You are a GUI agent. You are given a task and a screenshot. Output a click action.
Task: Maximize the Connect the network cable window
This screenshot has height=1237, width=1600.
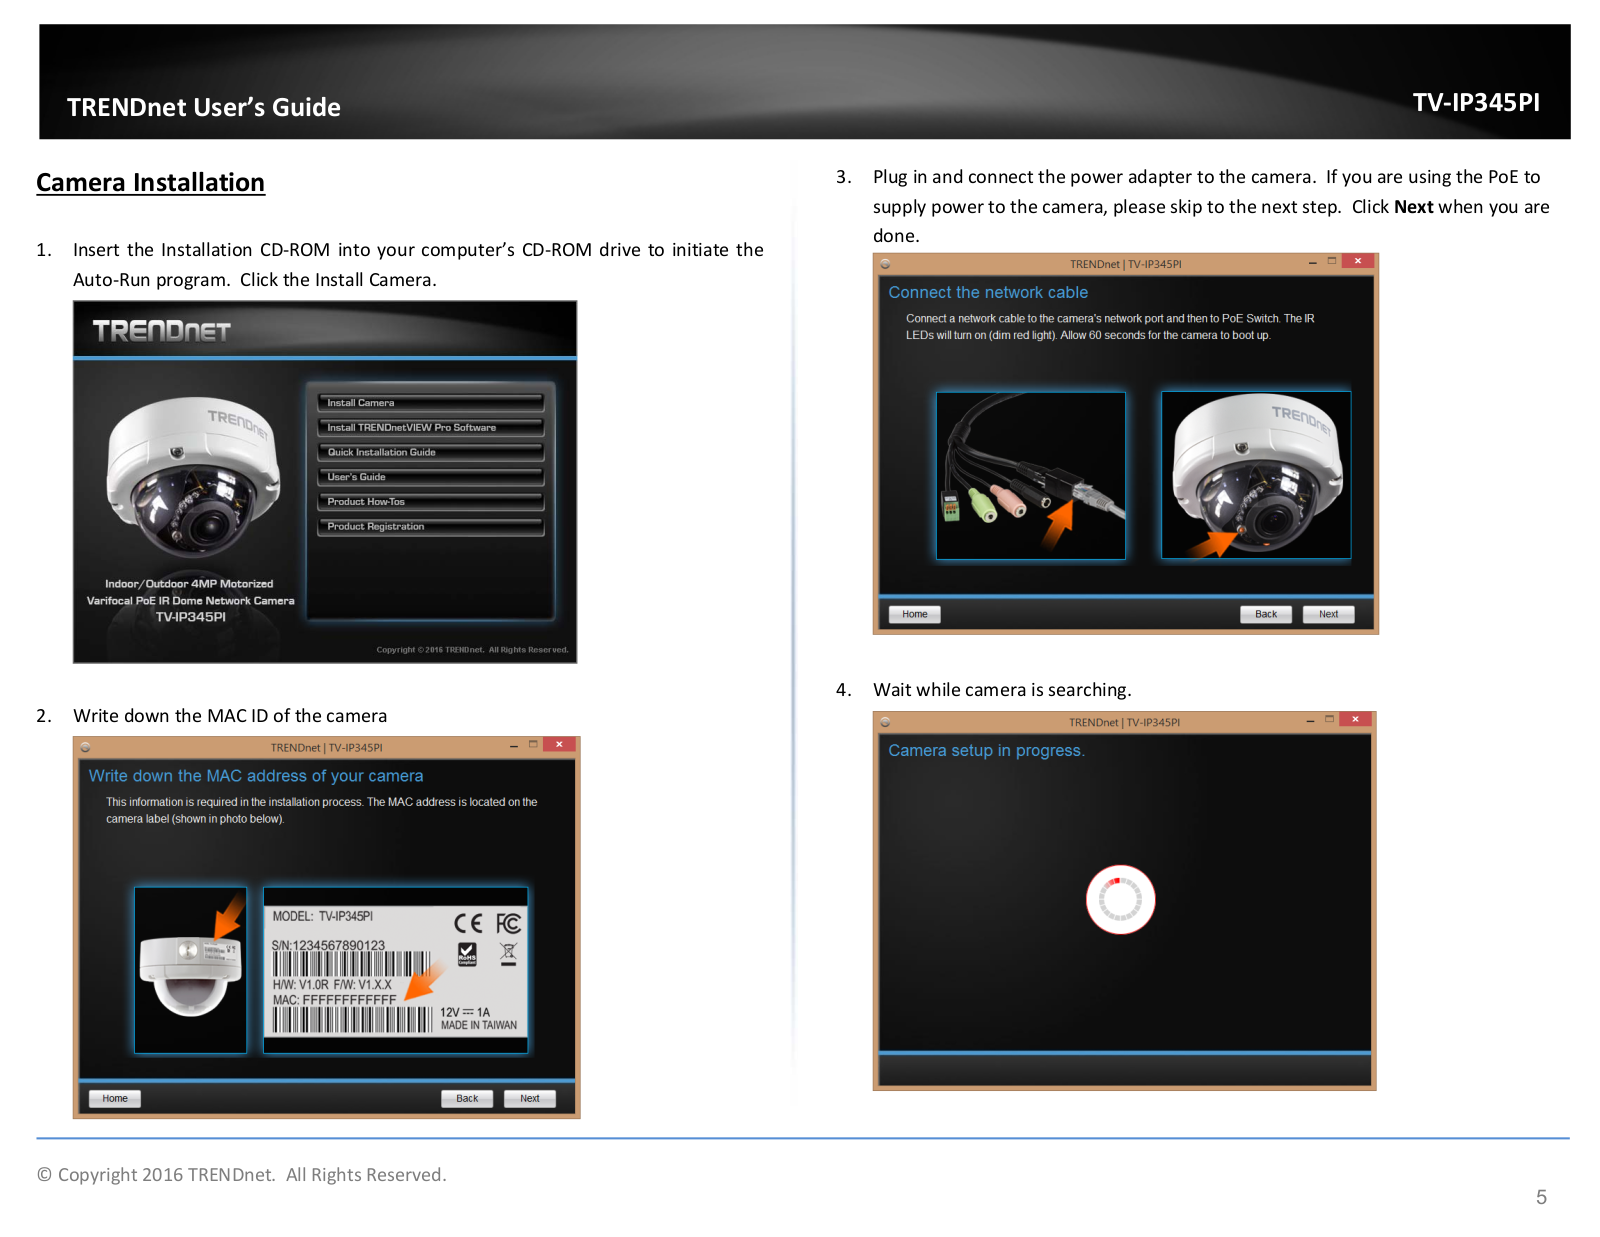click(1332, 261)
